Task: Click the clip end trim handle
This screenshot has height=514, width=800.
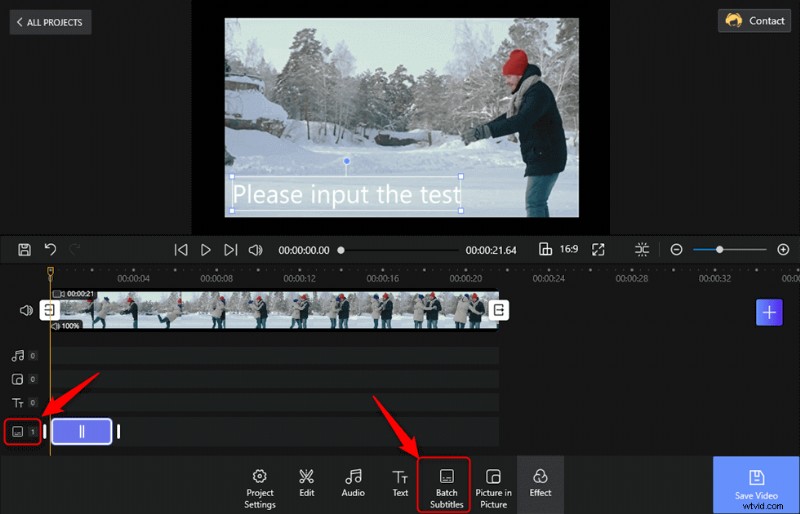Action: coord(498,310)
